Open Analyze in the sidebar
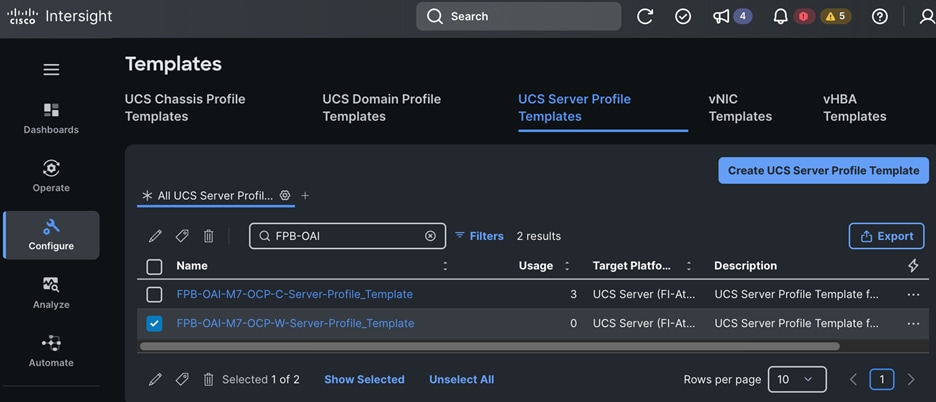Viewport: 936px width, 402px height. pos(51,293)
